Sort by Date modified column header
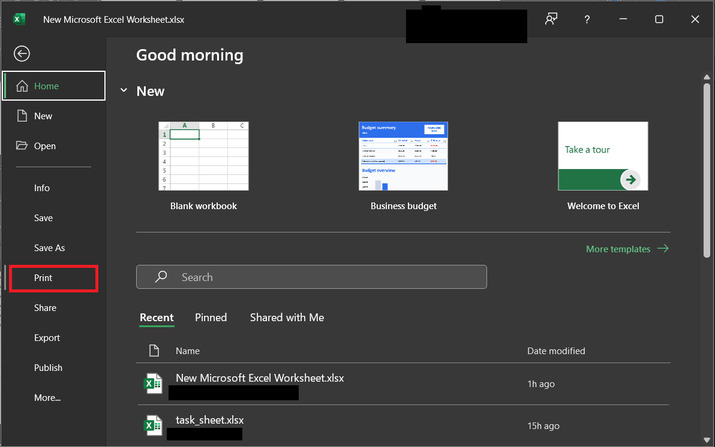 (x=556, y=351)
